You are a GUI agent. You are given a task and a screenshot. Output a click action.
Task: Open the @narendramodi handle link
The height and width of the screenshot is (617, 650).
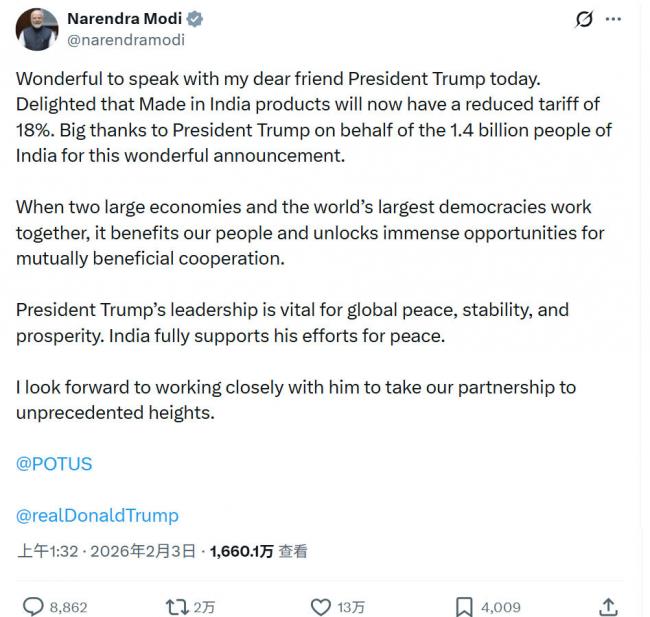pyautogui.click(x=125, y=40)
